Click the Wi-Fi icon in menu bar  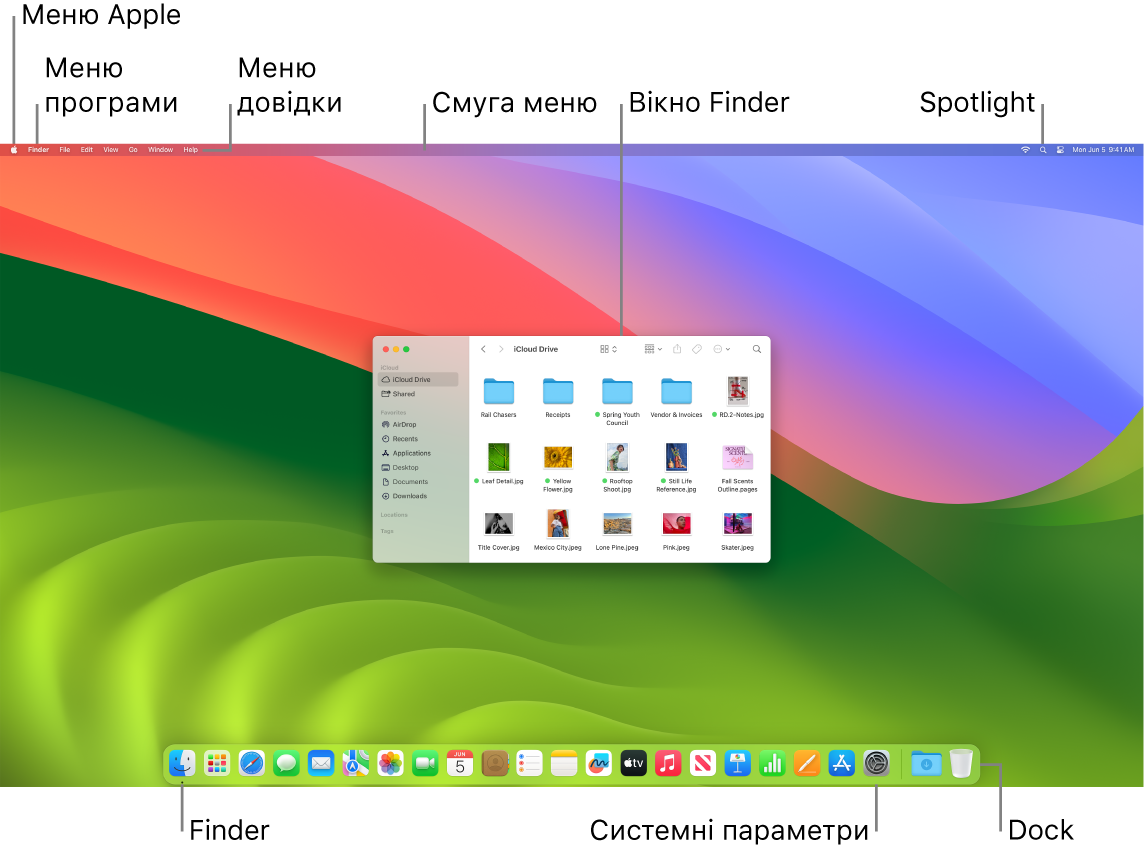[x=1024, y=149]
